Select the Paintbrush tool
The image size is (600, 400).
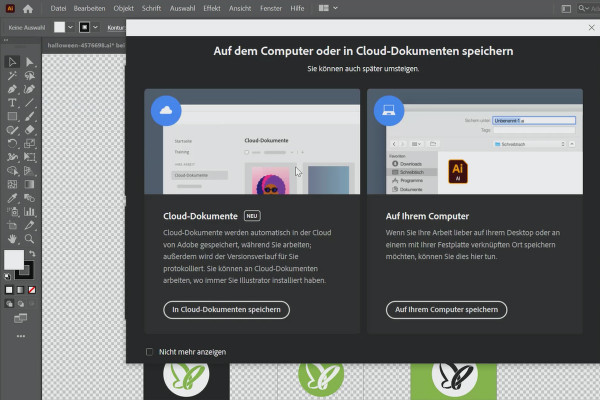coord(29,116)
